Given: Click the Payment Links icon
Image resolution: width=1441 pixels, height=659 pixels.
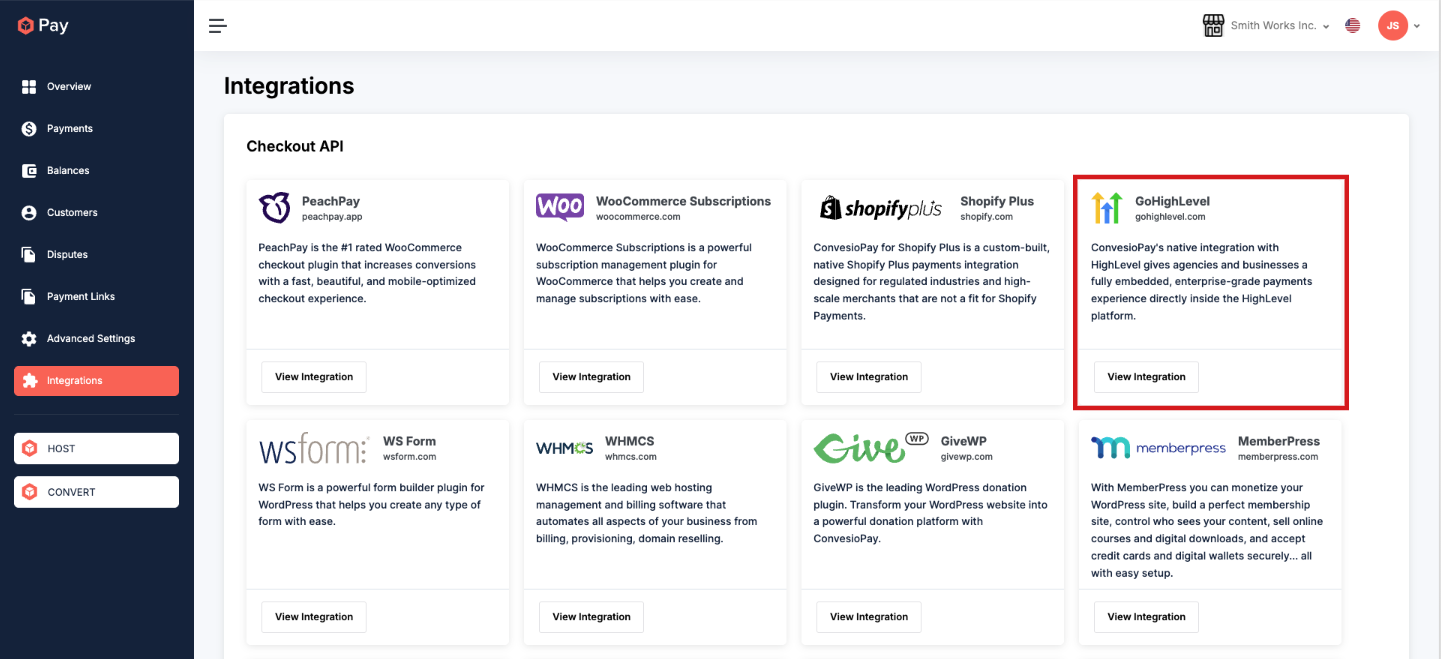Looking at the screenshot, I should pos(29,297).
